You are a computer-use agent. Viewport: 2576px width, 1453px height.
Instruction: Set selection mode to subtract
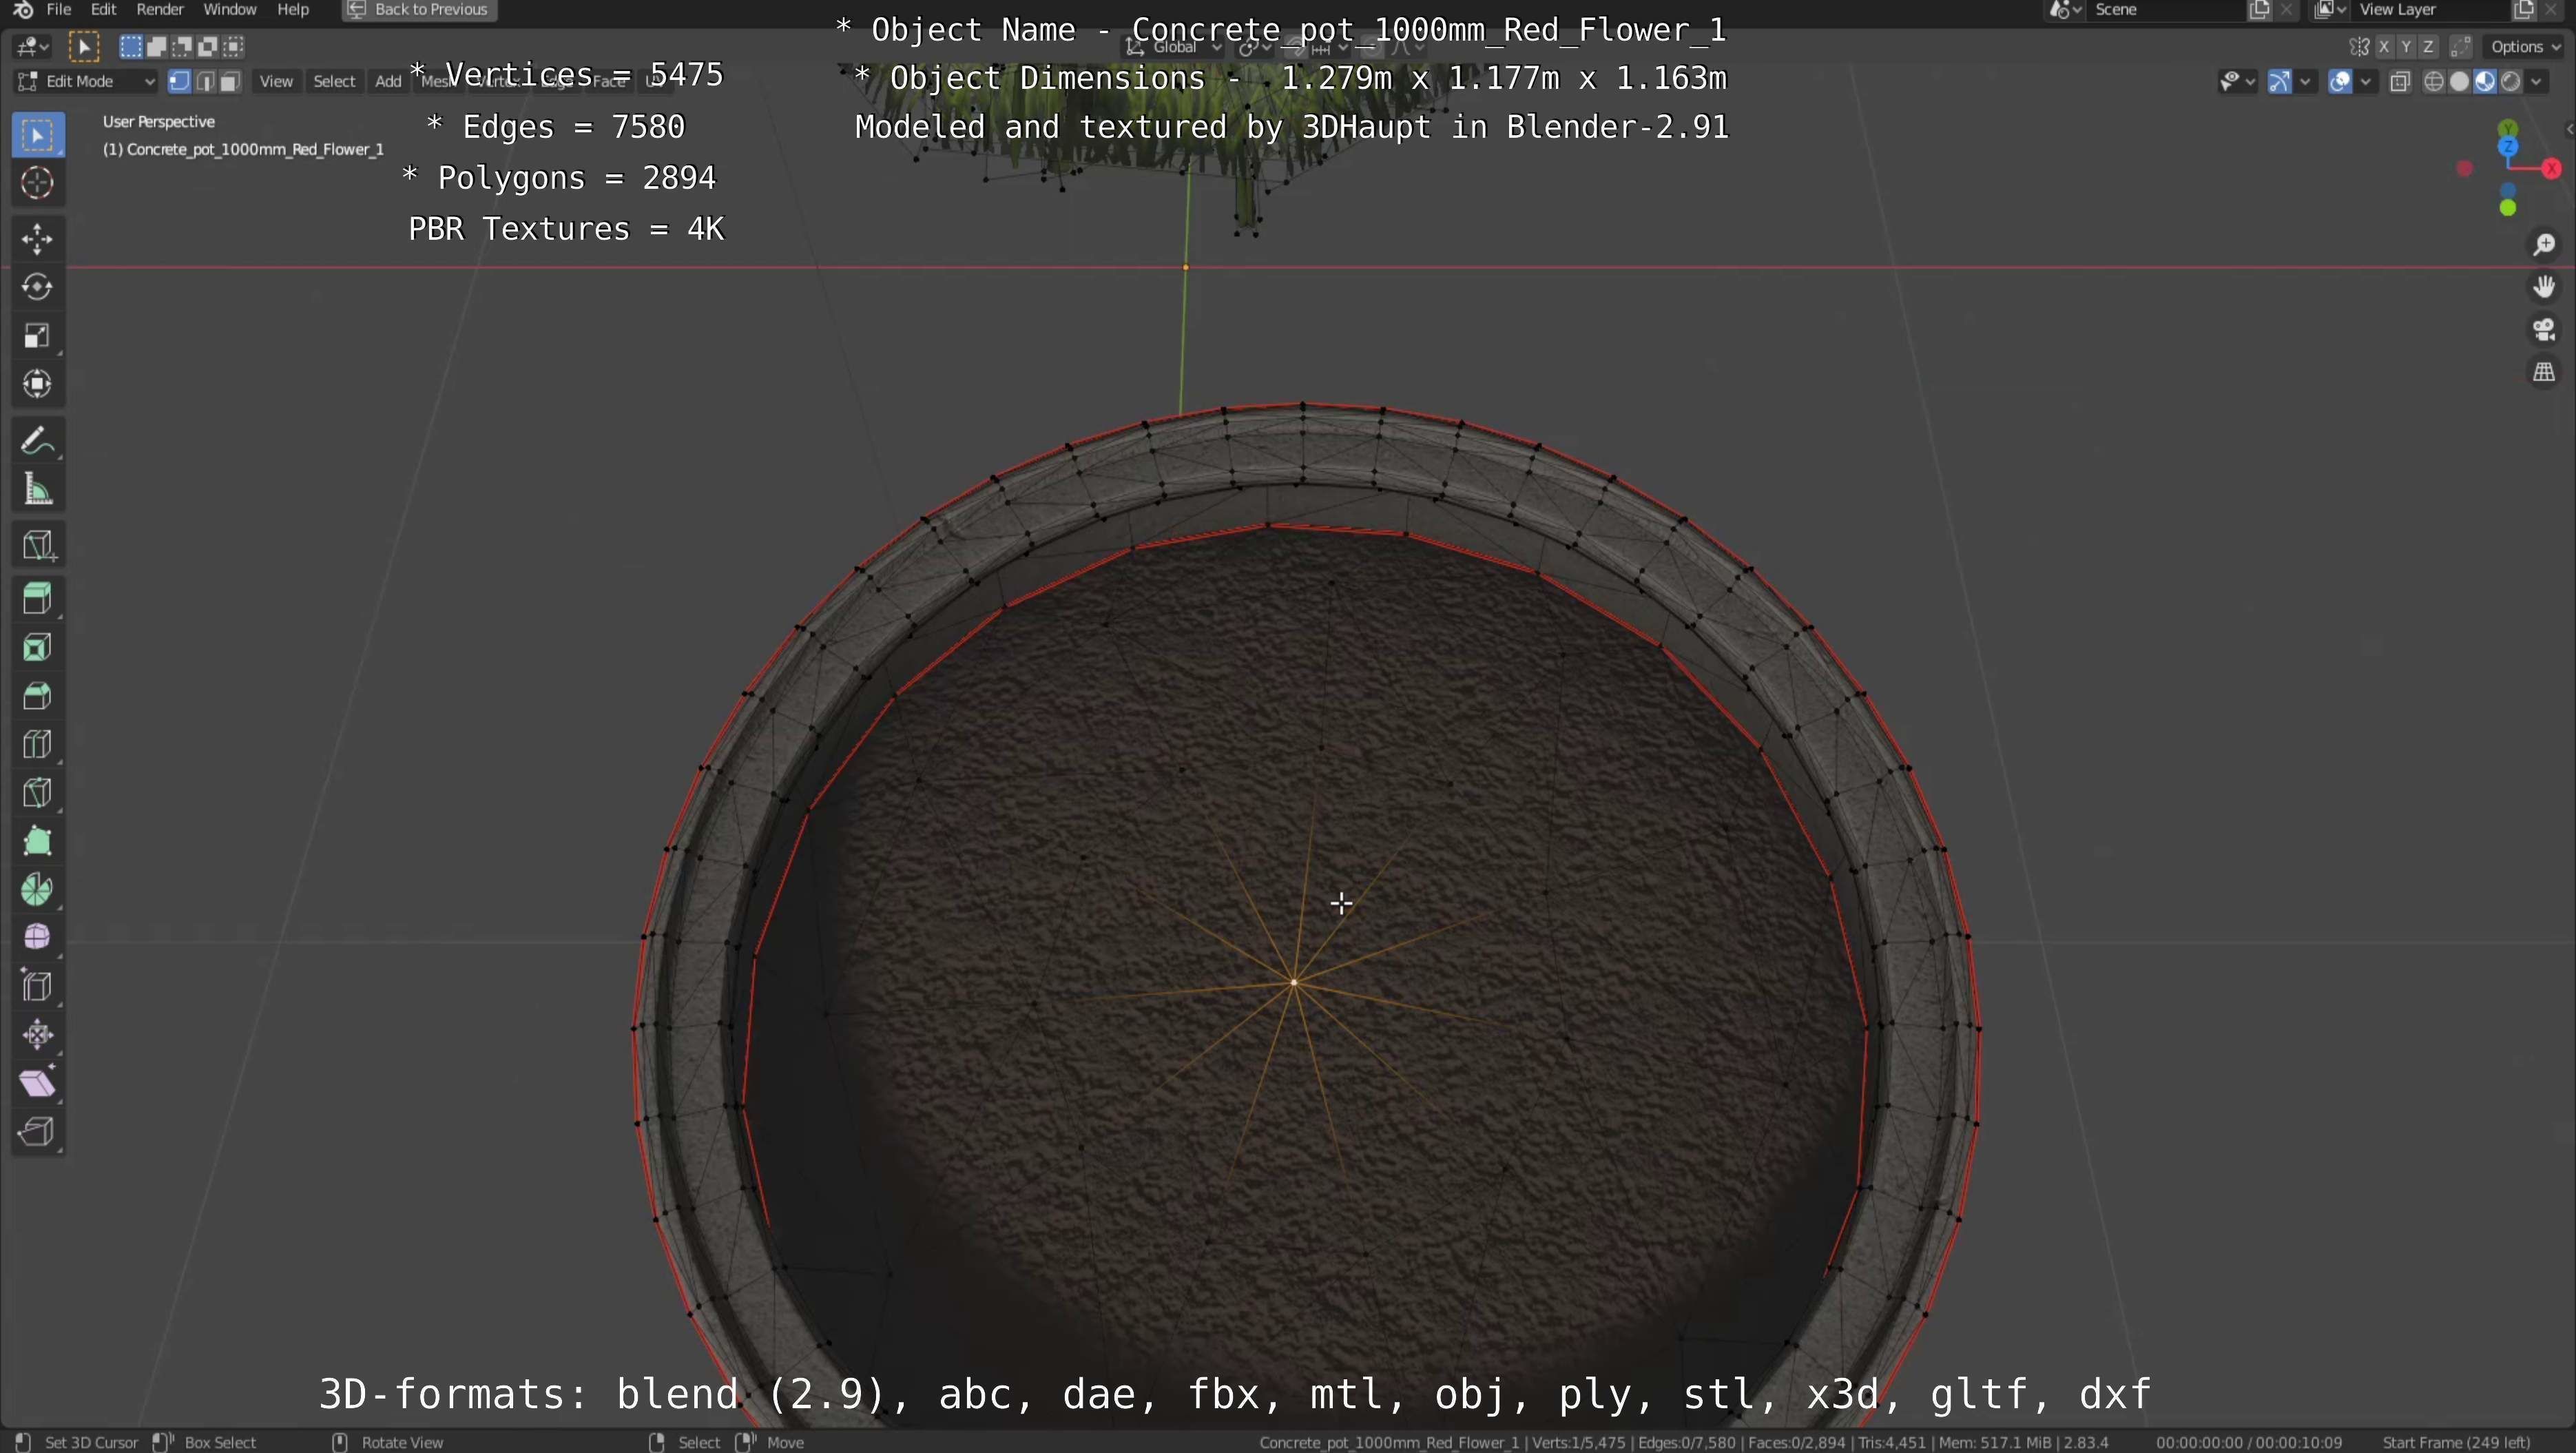point(183,46)
